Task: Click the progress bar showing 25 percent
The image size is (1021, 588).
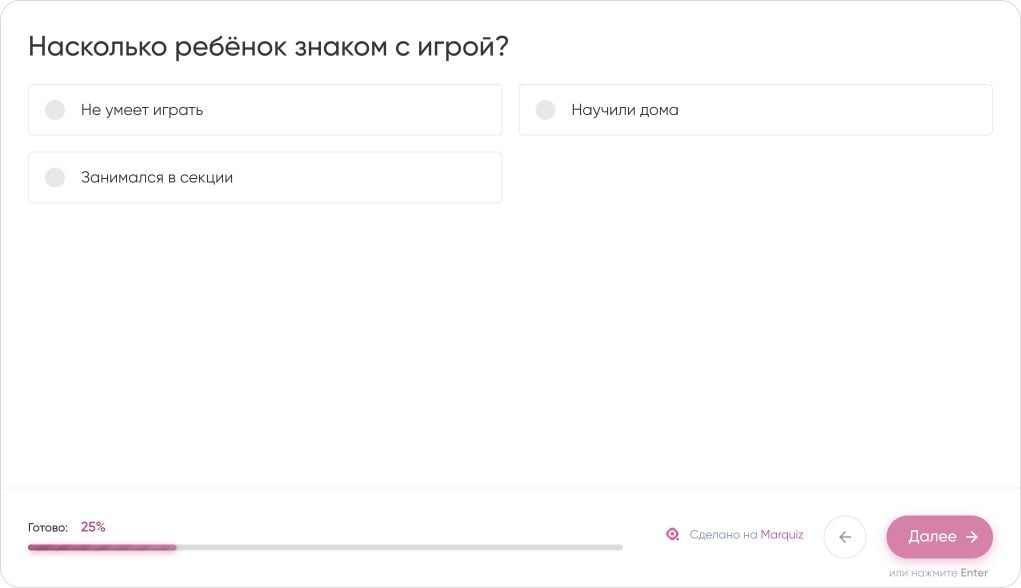Action: (x=325, y=548)
